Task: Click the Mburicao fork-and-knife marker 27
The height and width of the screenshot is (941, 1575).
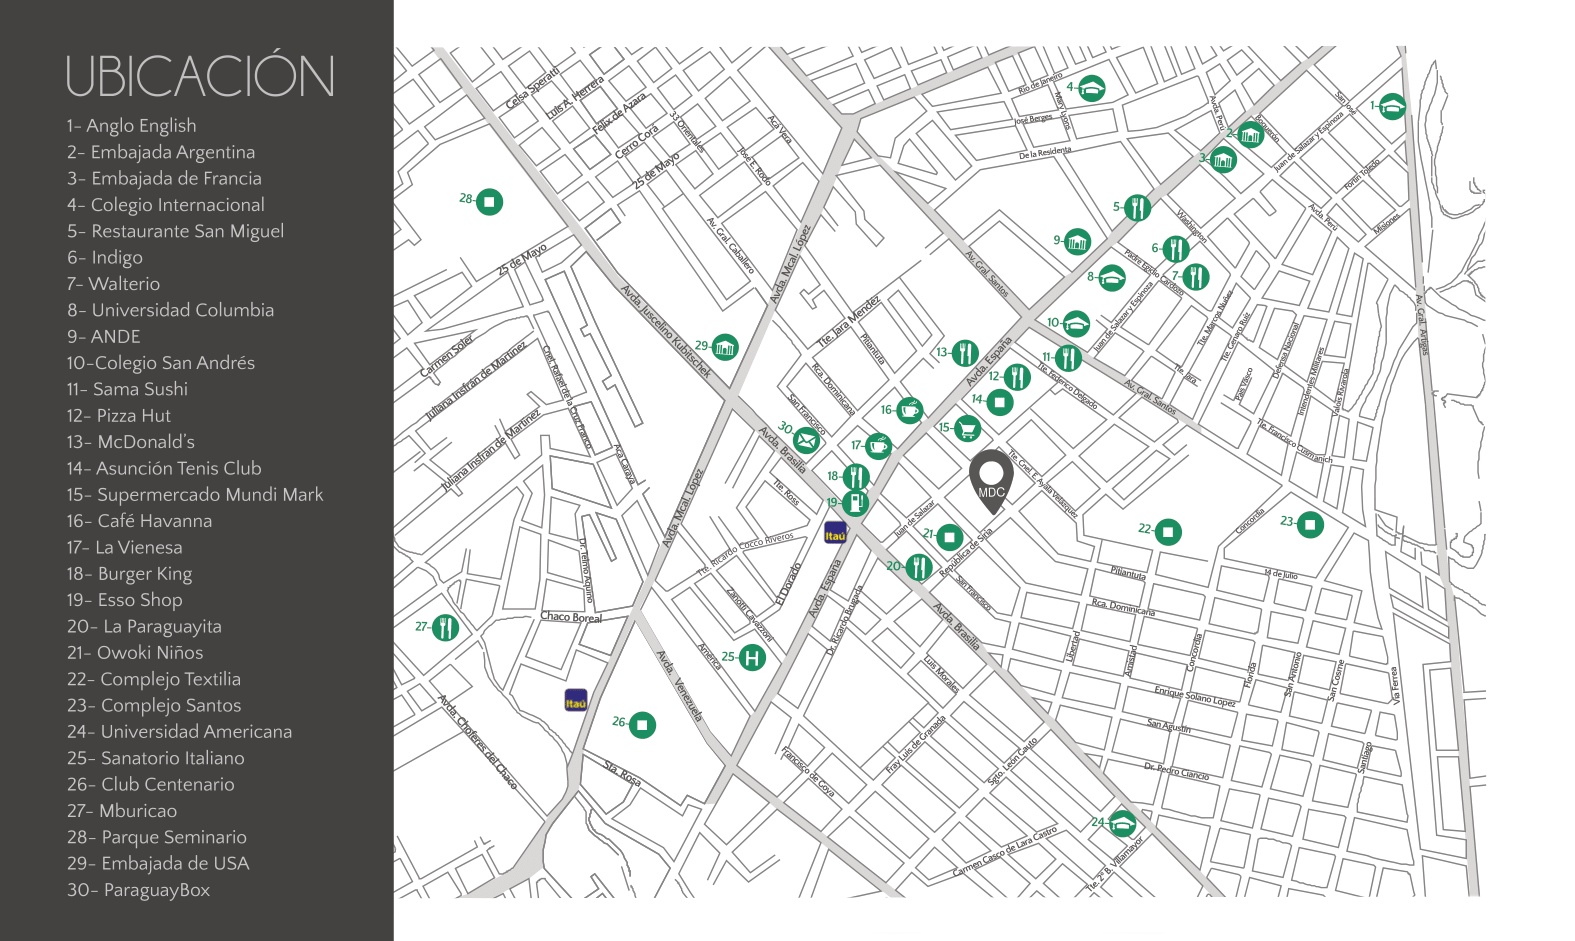Action: (x=445, y=628)
